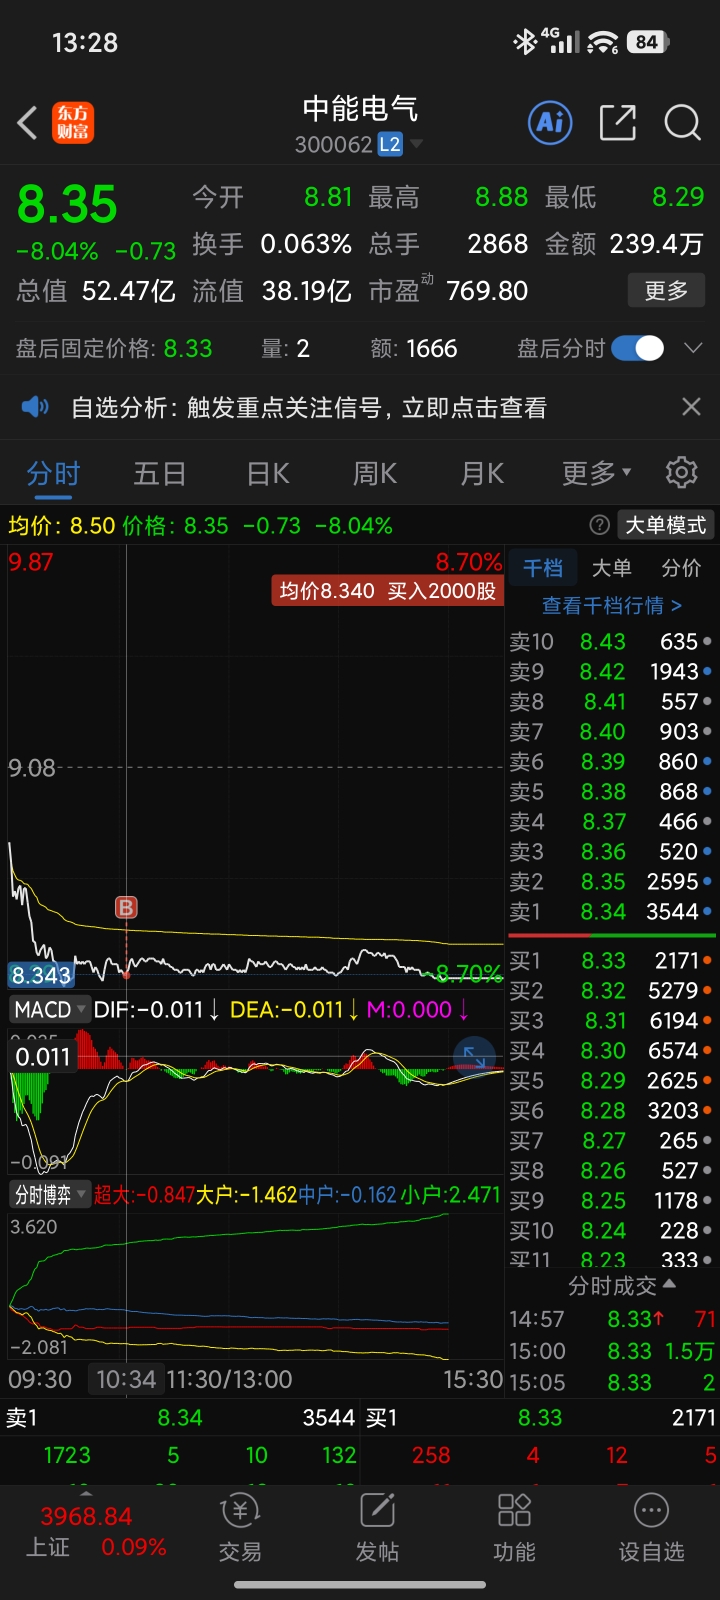The image size is (720, 1600).
Task: Tap the 中能电气 stock title
Action: (x=360, y=108)
